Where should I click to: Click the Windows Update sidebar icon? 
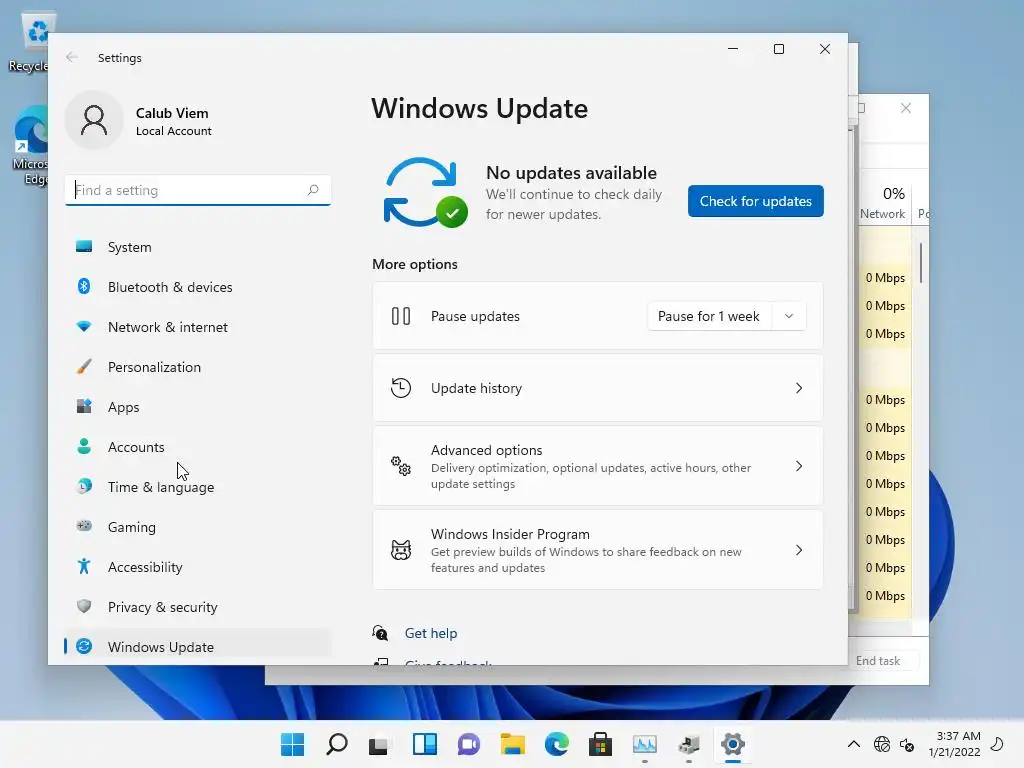point(84,646)
